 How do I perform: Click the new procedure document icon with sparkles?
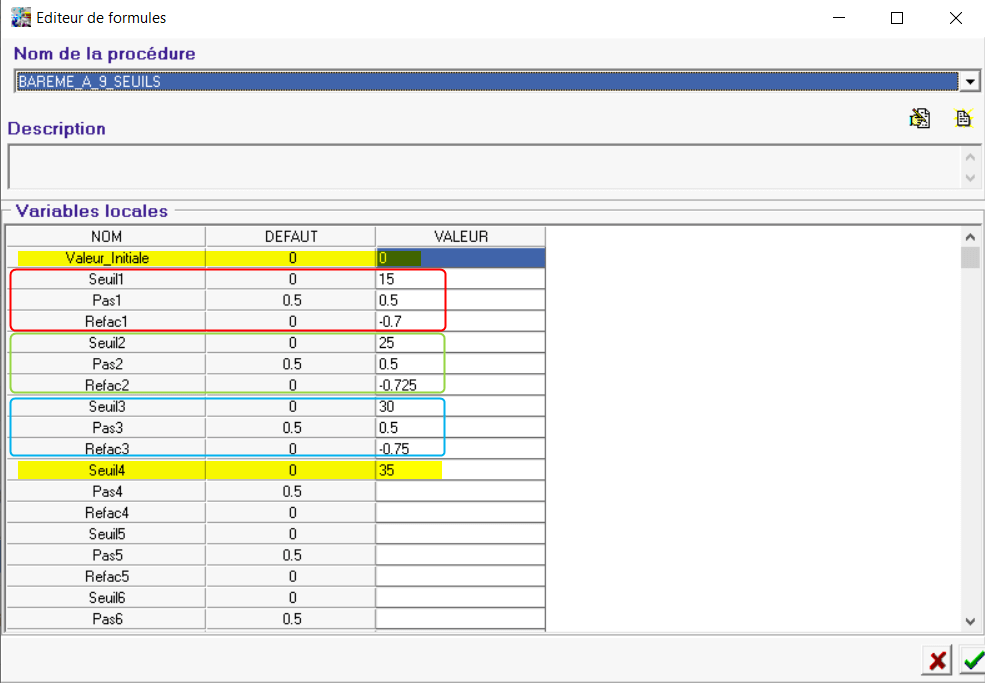point(963,118)
